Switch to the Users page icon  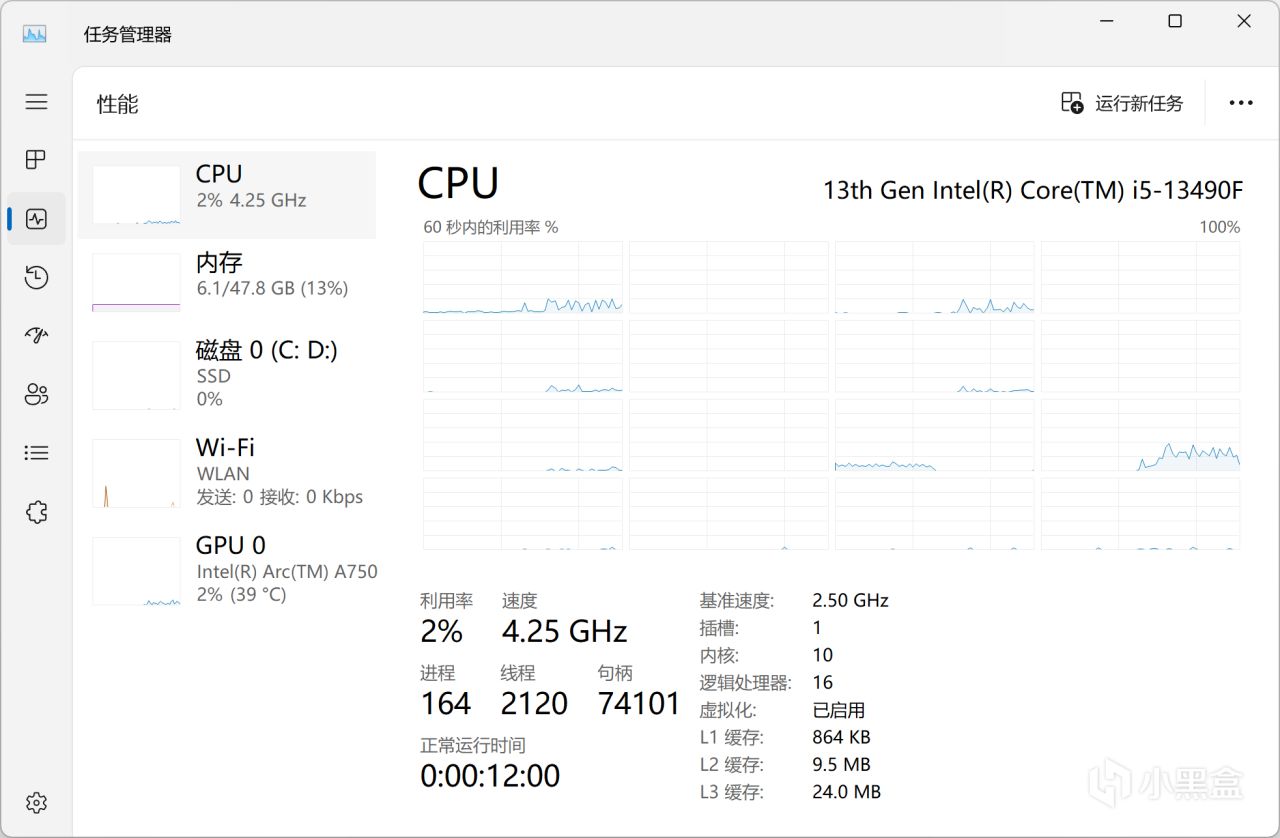(37, 394)
